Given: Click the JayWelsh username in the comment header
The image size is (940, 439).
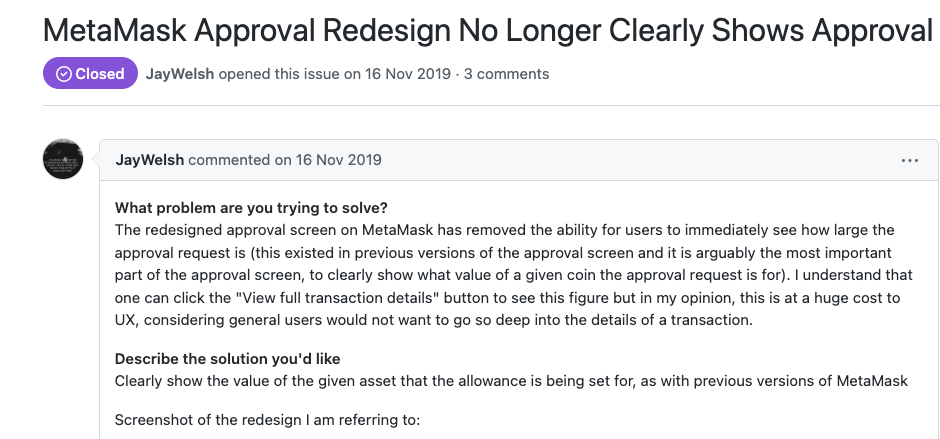Looking at the screenshot, I should 150,160.
